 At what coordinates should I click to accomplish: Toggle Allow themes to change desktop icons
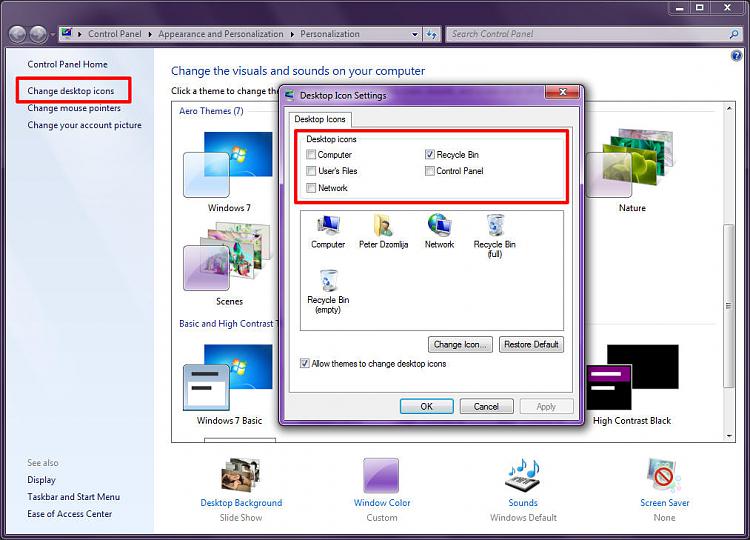coord(304,364)
